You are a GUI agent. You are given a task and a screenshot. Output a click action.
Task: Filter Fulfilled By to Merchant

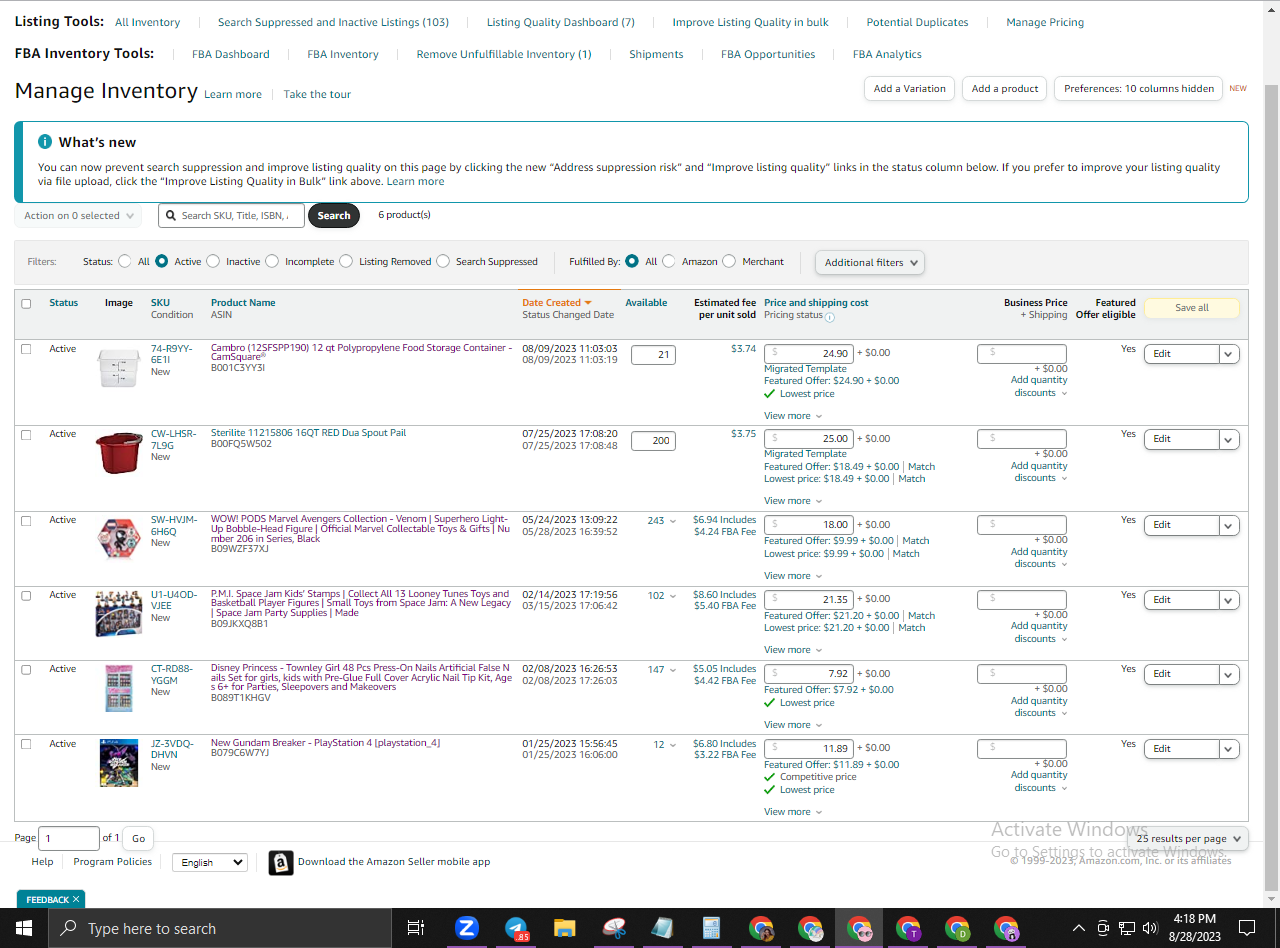pos(729,262)
